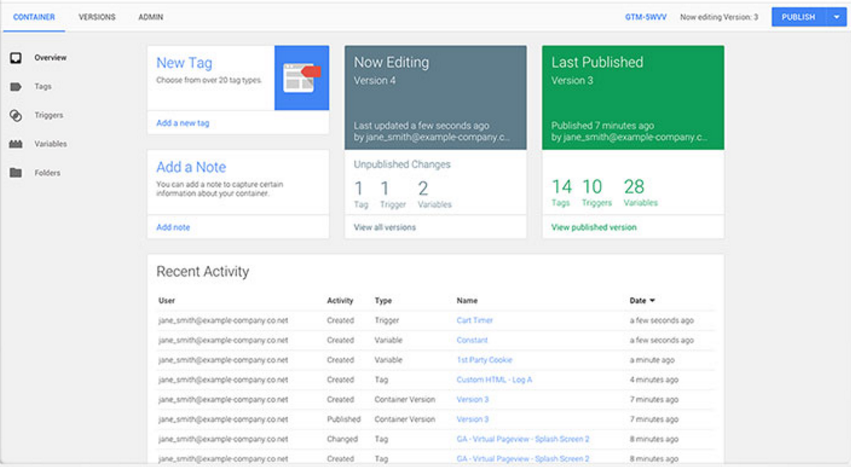The image size is (851, 467).
Task: Click the Published activity cell
Action: (344, 419)
